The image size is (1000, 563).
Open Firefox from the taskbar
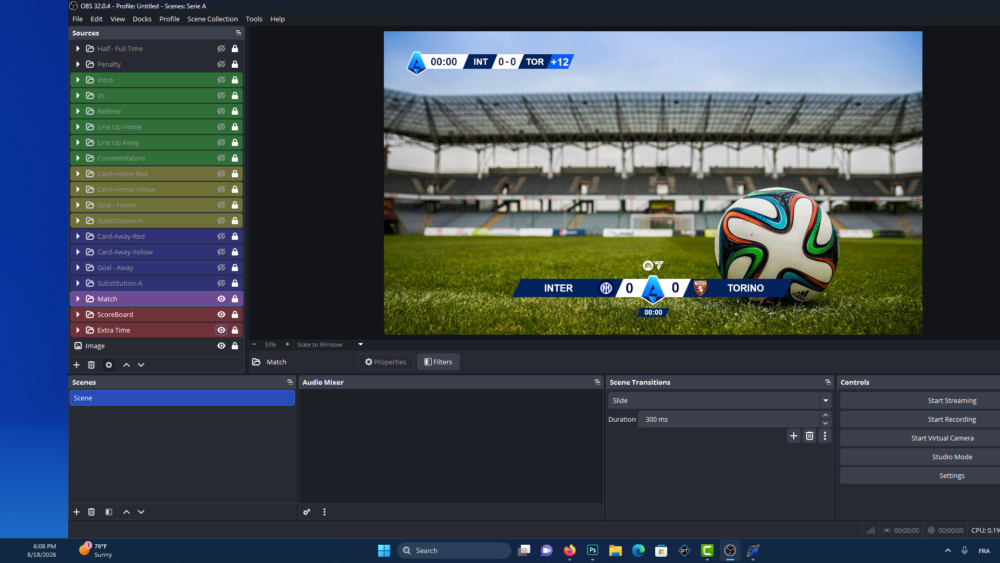coord(570,550)
